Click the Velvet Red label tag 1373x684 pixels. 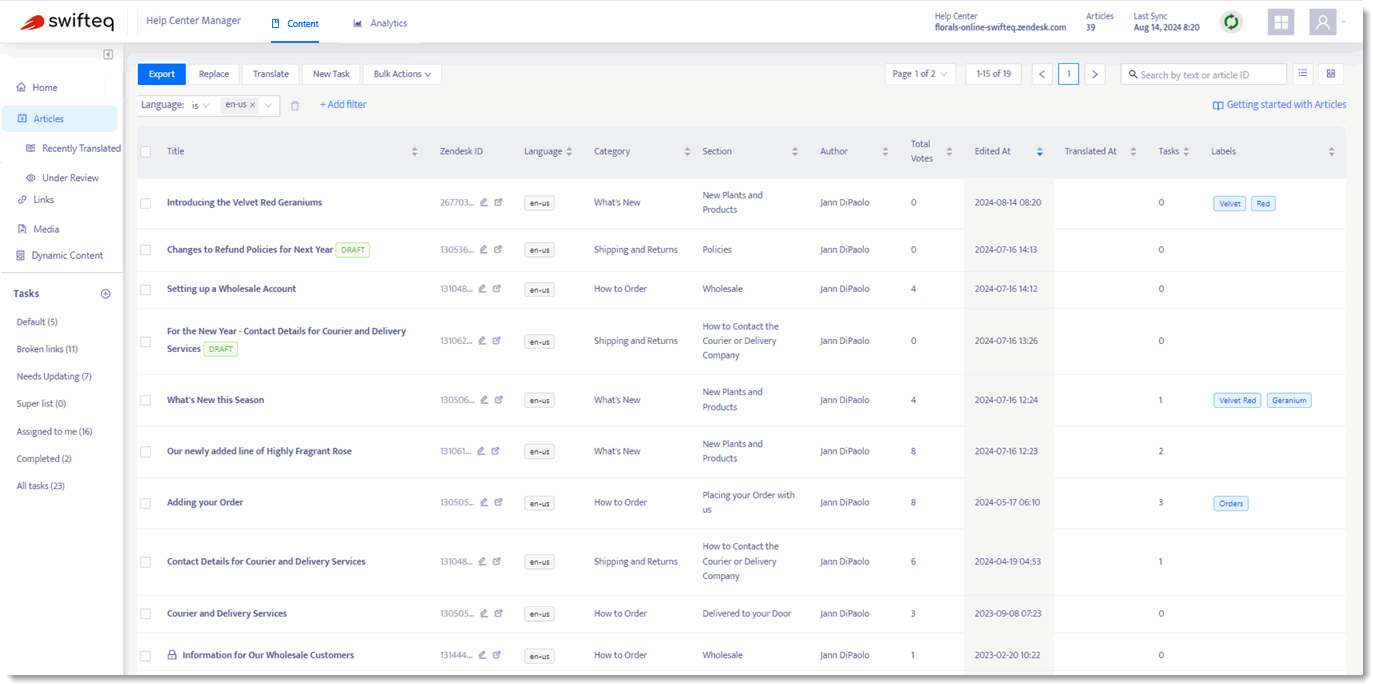tap(1237, 400)
